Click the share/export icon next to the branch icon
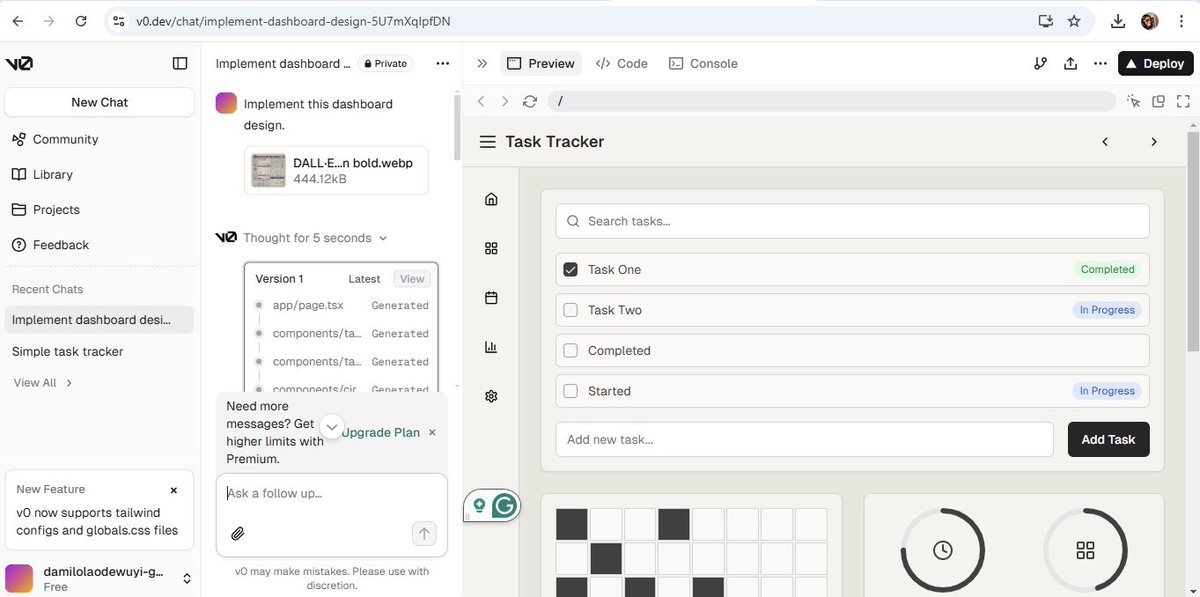Image resolution: width=1200 pixels, height=597 pixels. tap(1070, 63)
